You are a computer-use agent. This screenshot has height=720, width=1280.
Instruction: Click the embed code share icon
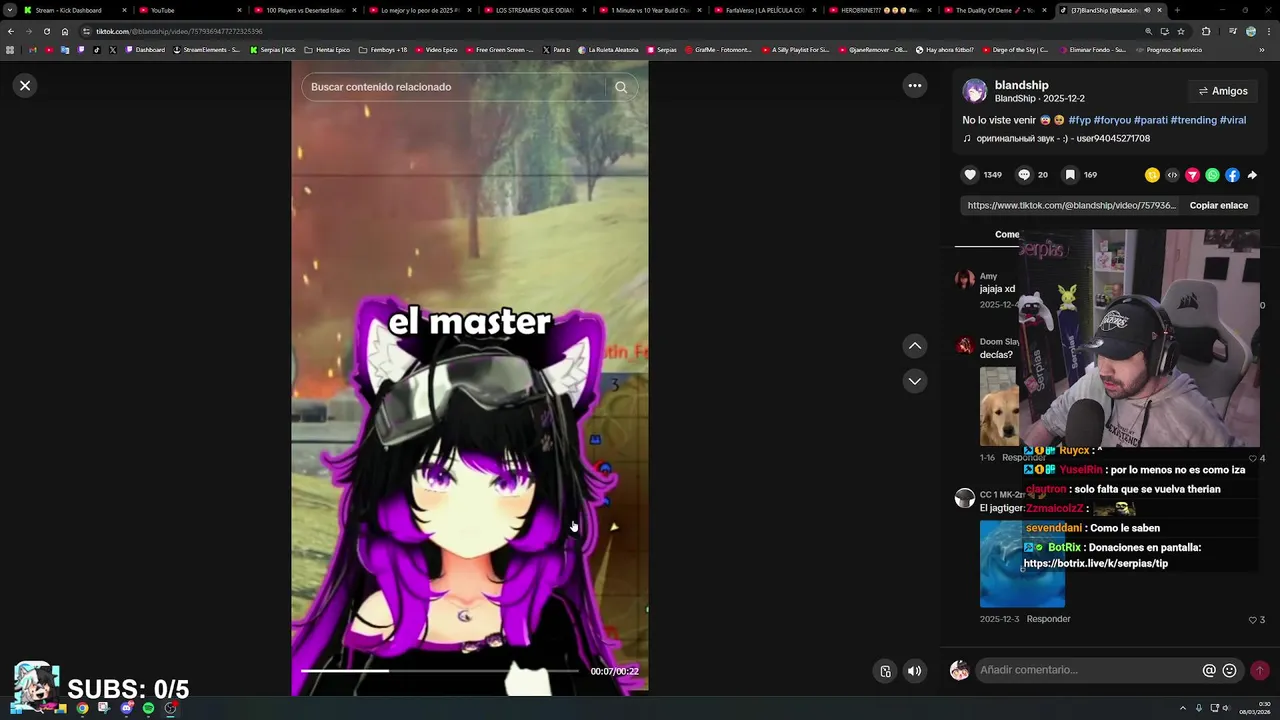[1172, 175]
